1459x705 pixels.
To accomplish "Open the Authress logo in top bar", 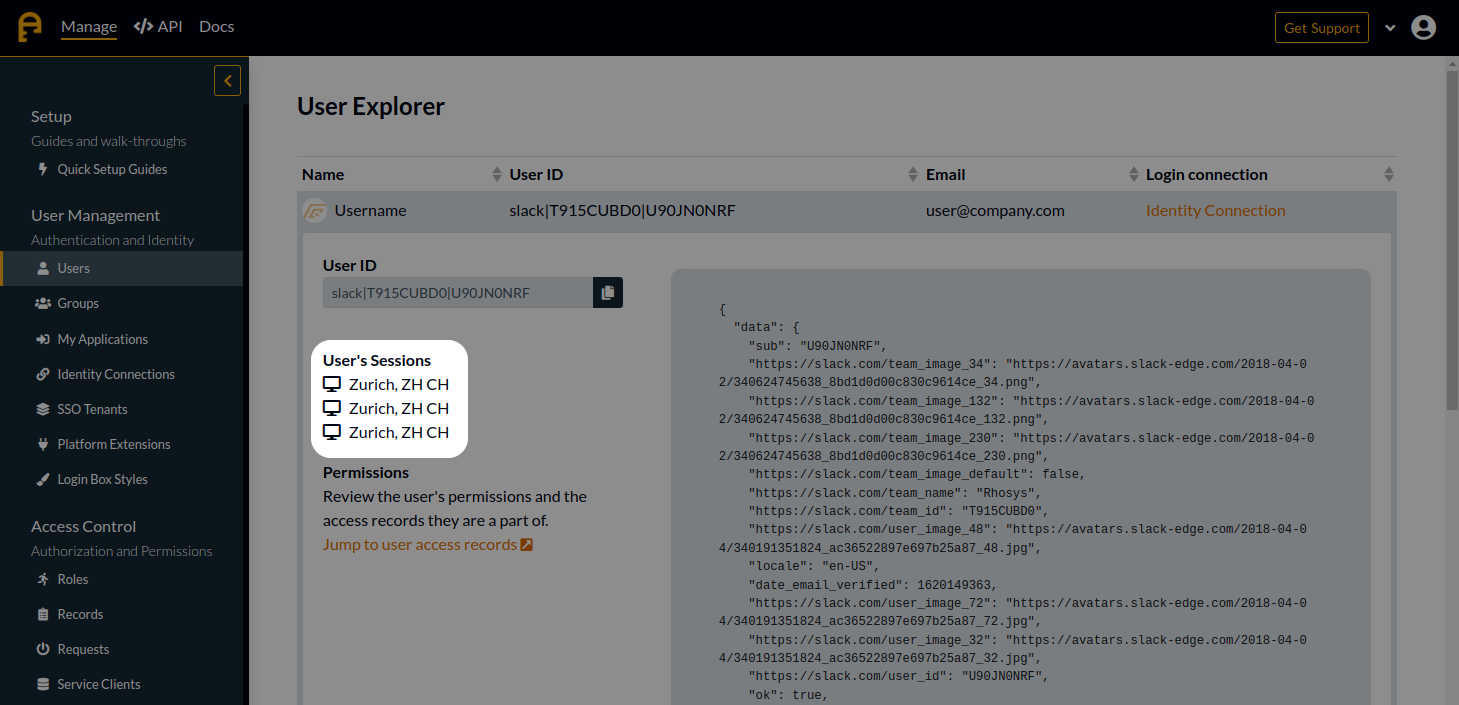I will 29,27.
